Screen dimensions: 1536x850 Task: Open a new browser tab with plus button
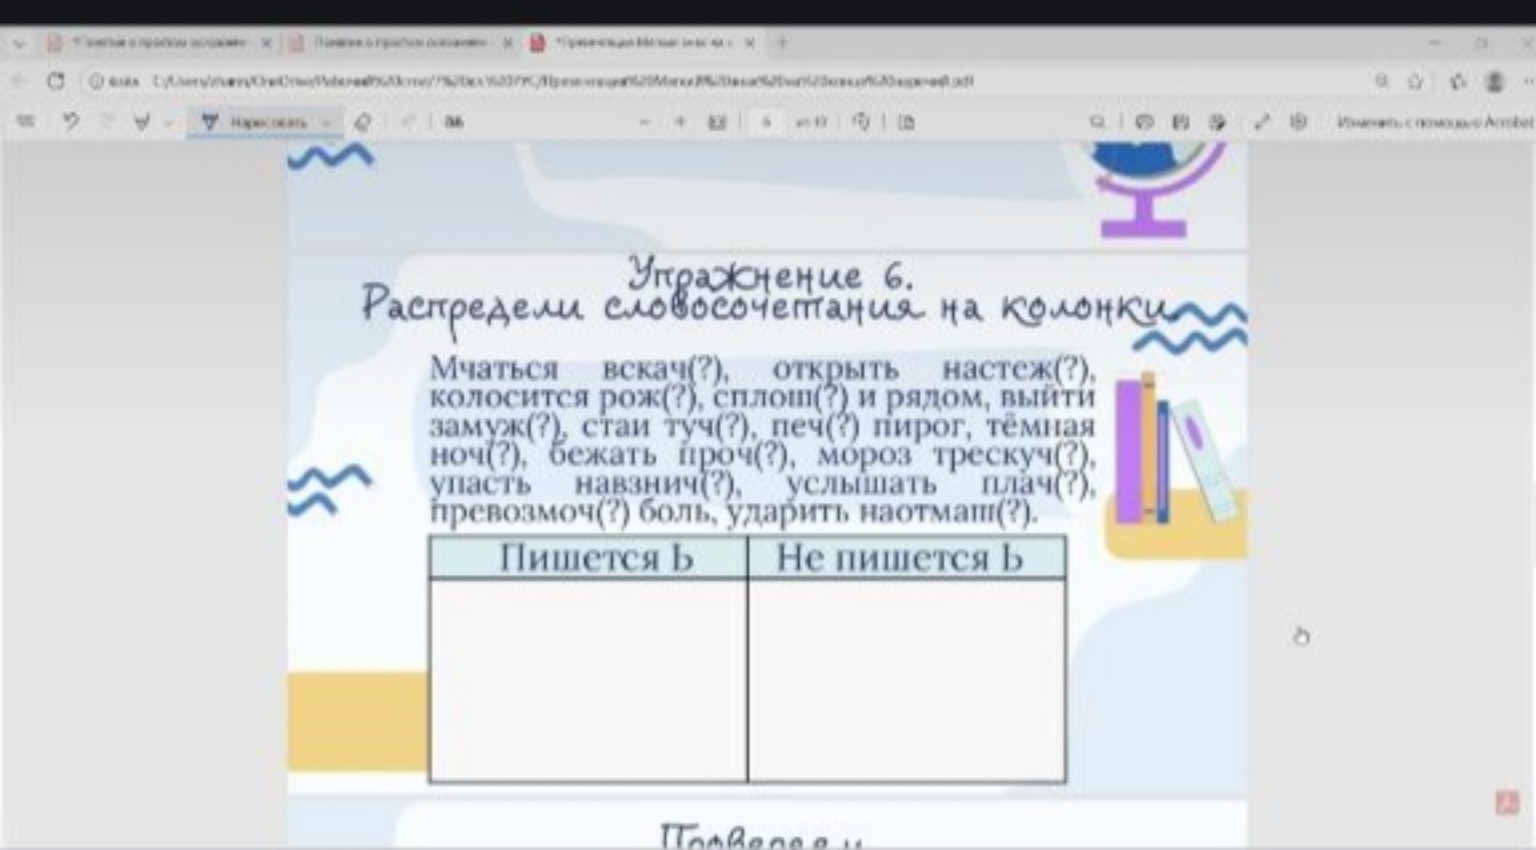(x=781, y=42)
